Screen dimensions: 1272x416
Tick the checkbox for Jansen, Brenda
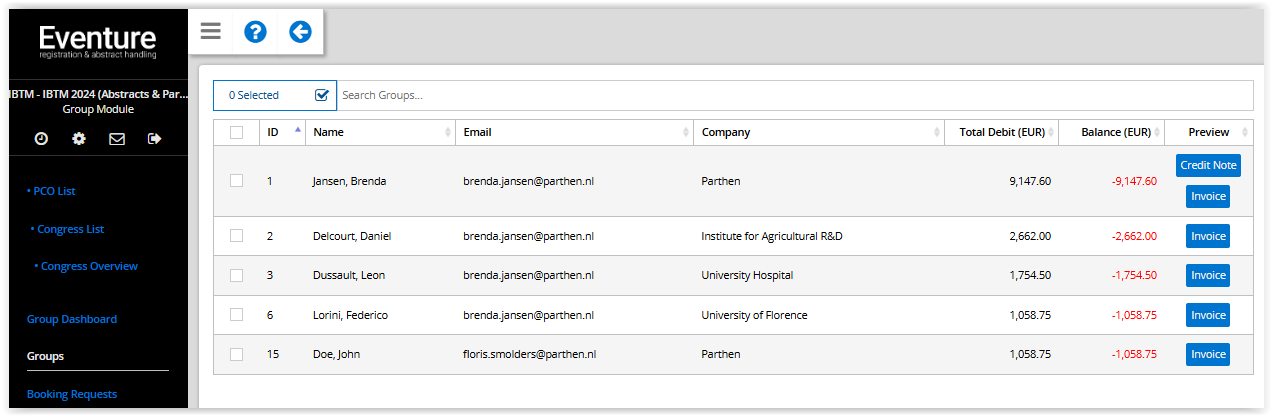pyautogui.click(x=236, y=181)
